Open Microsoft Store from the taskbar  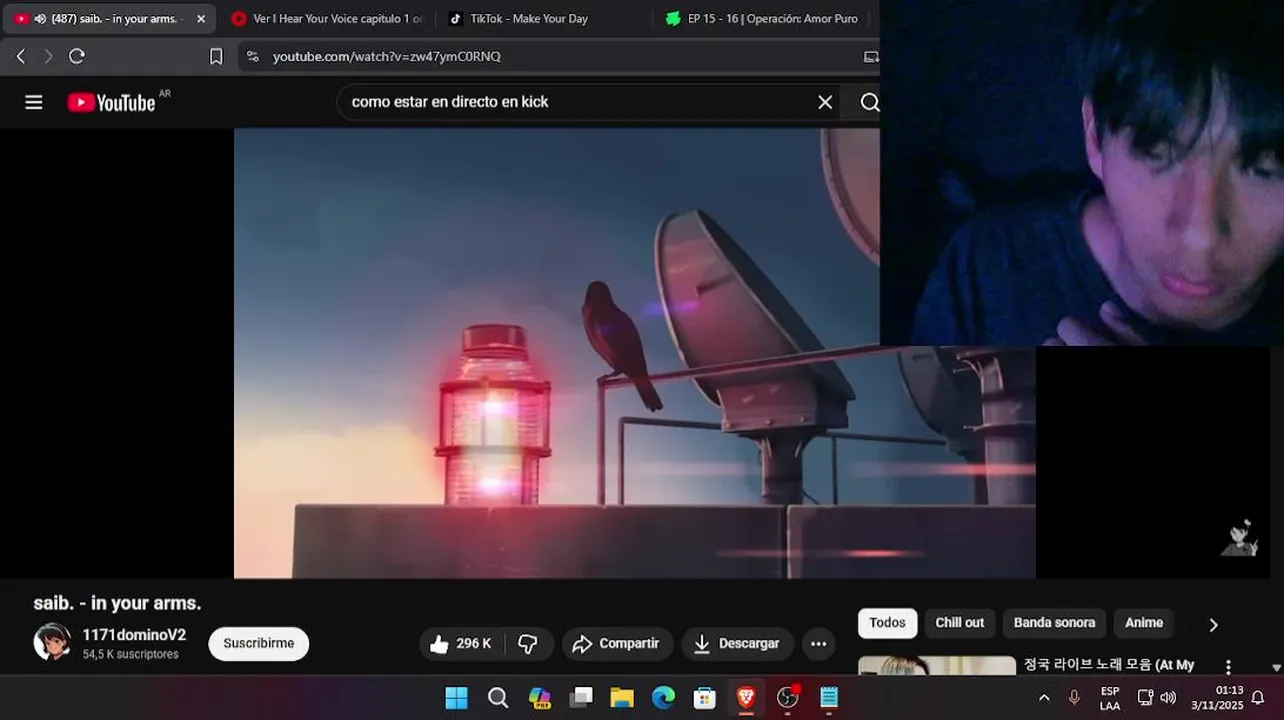[x=705, y=698]
